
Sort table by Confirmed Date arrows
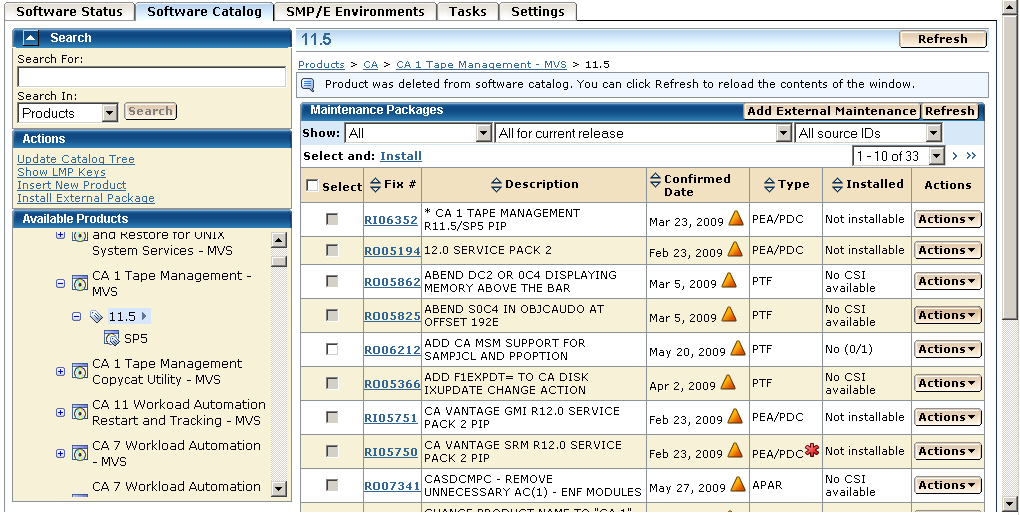pyautogui.click(x=655, y=182)
